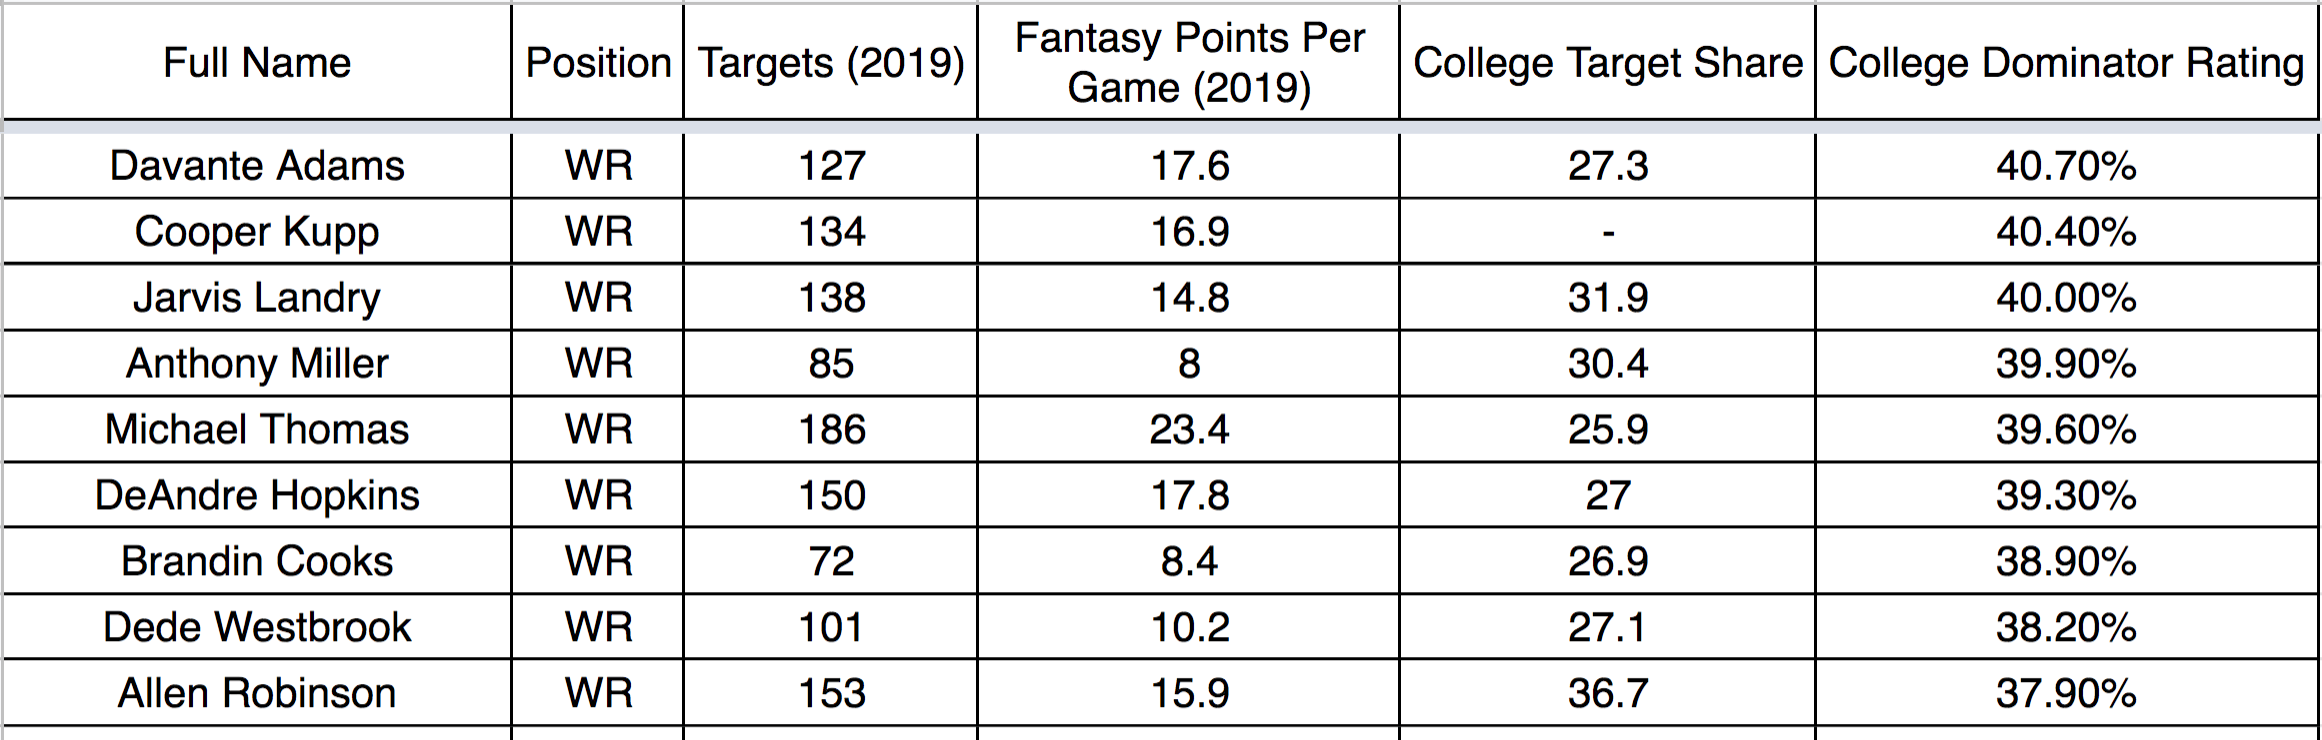This screenshot has width=2322, height=740.
Task: Click Davante Adams's 40.70% dominator rating
Action: 2066,166
